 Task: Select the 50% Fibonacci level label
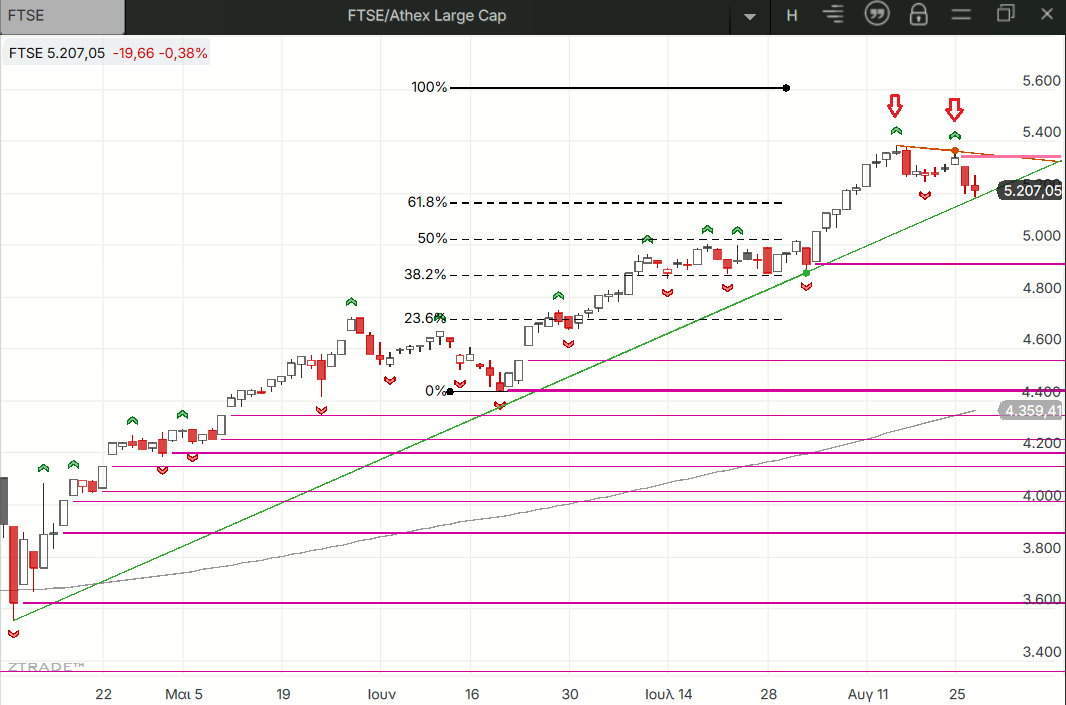[x=432, y=238]
